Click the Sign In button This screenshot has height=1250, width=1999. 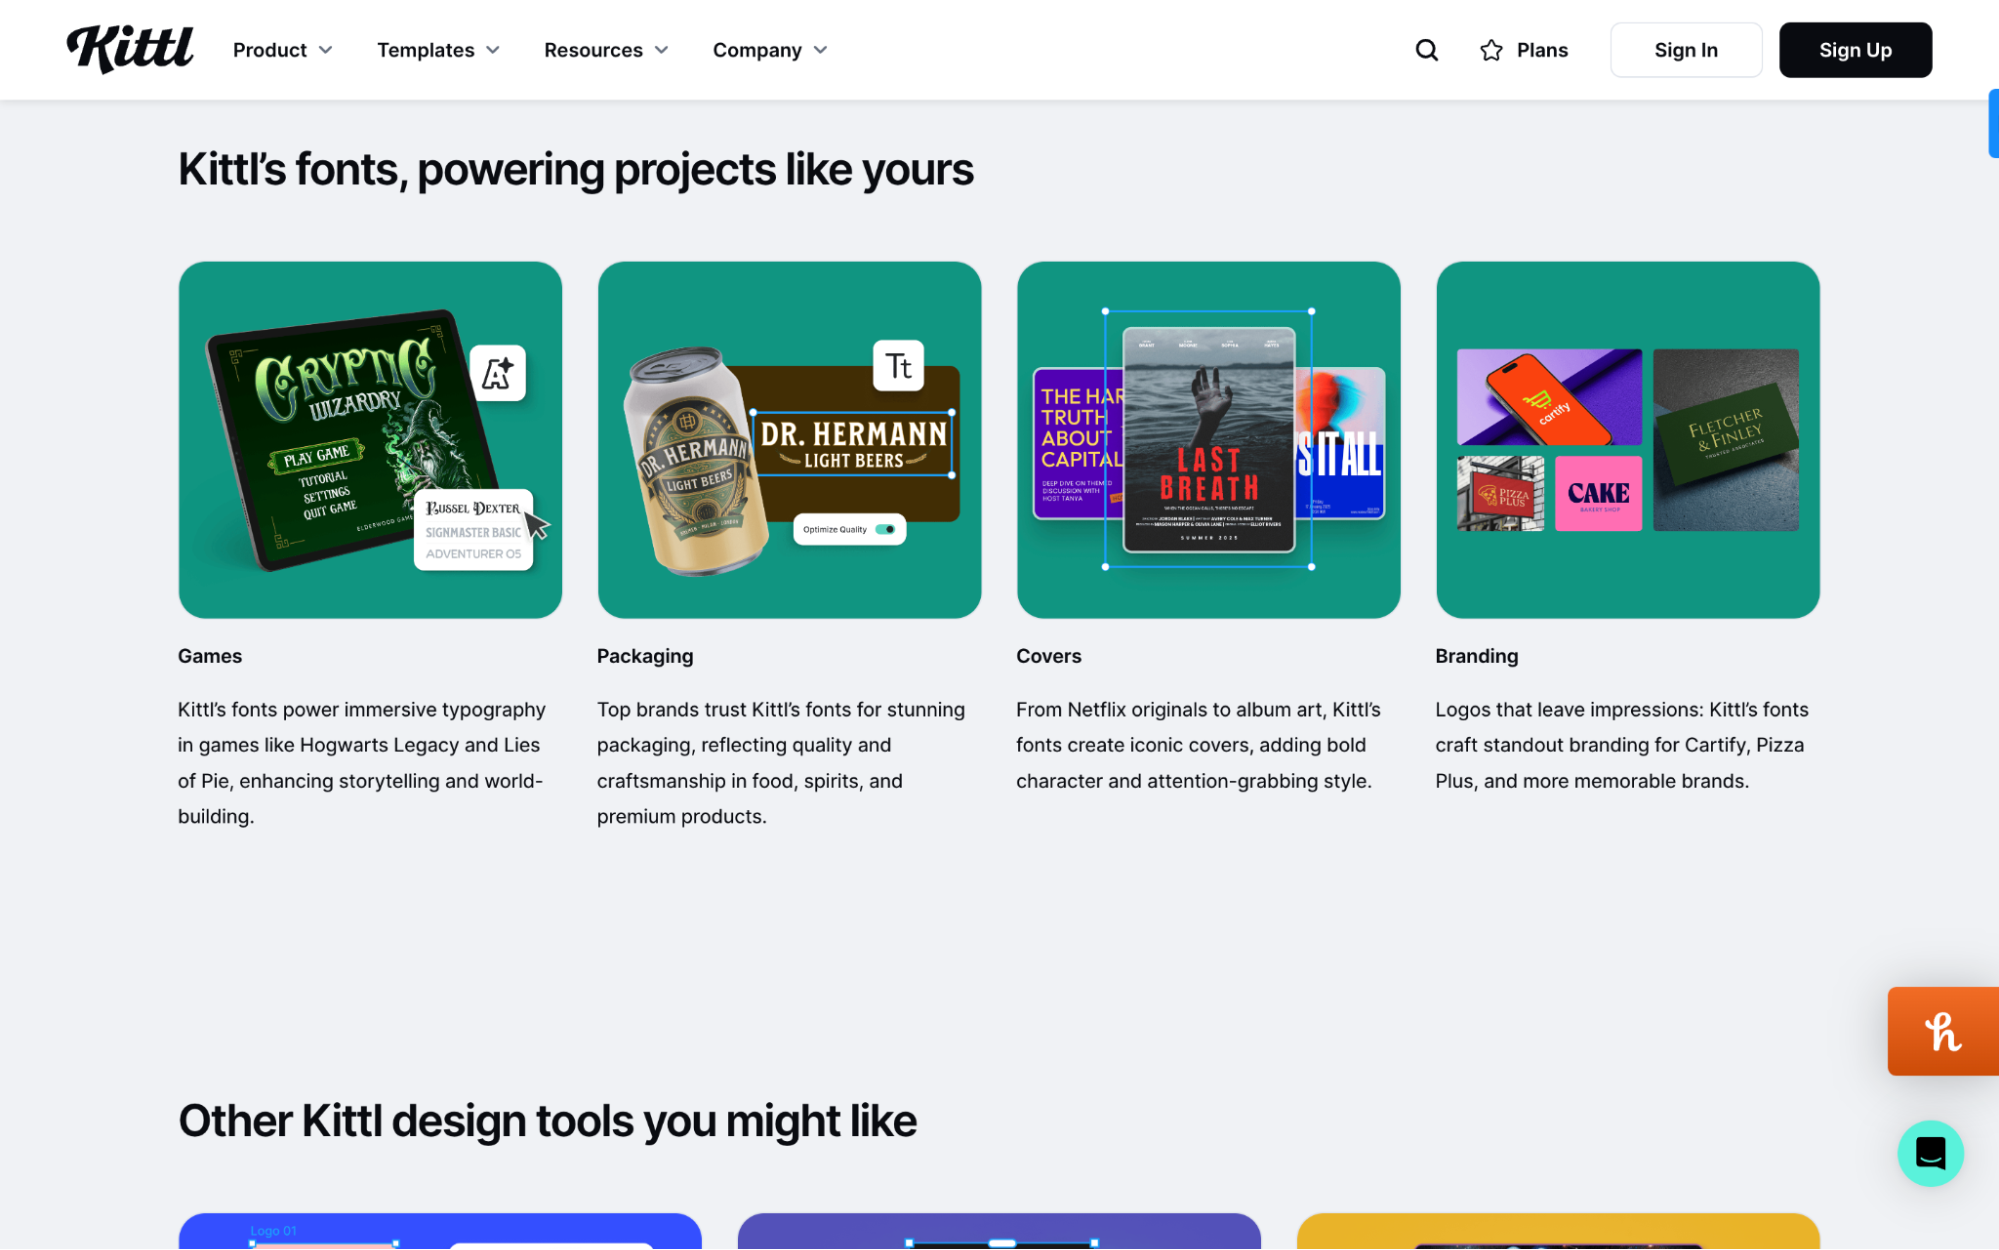1686,50
